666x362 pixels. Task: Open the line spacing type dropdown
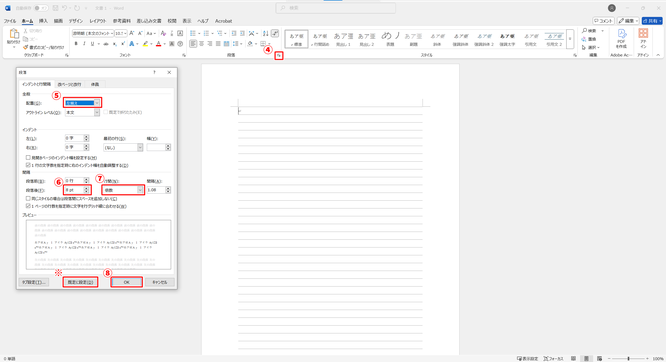[x=140, y=190]
